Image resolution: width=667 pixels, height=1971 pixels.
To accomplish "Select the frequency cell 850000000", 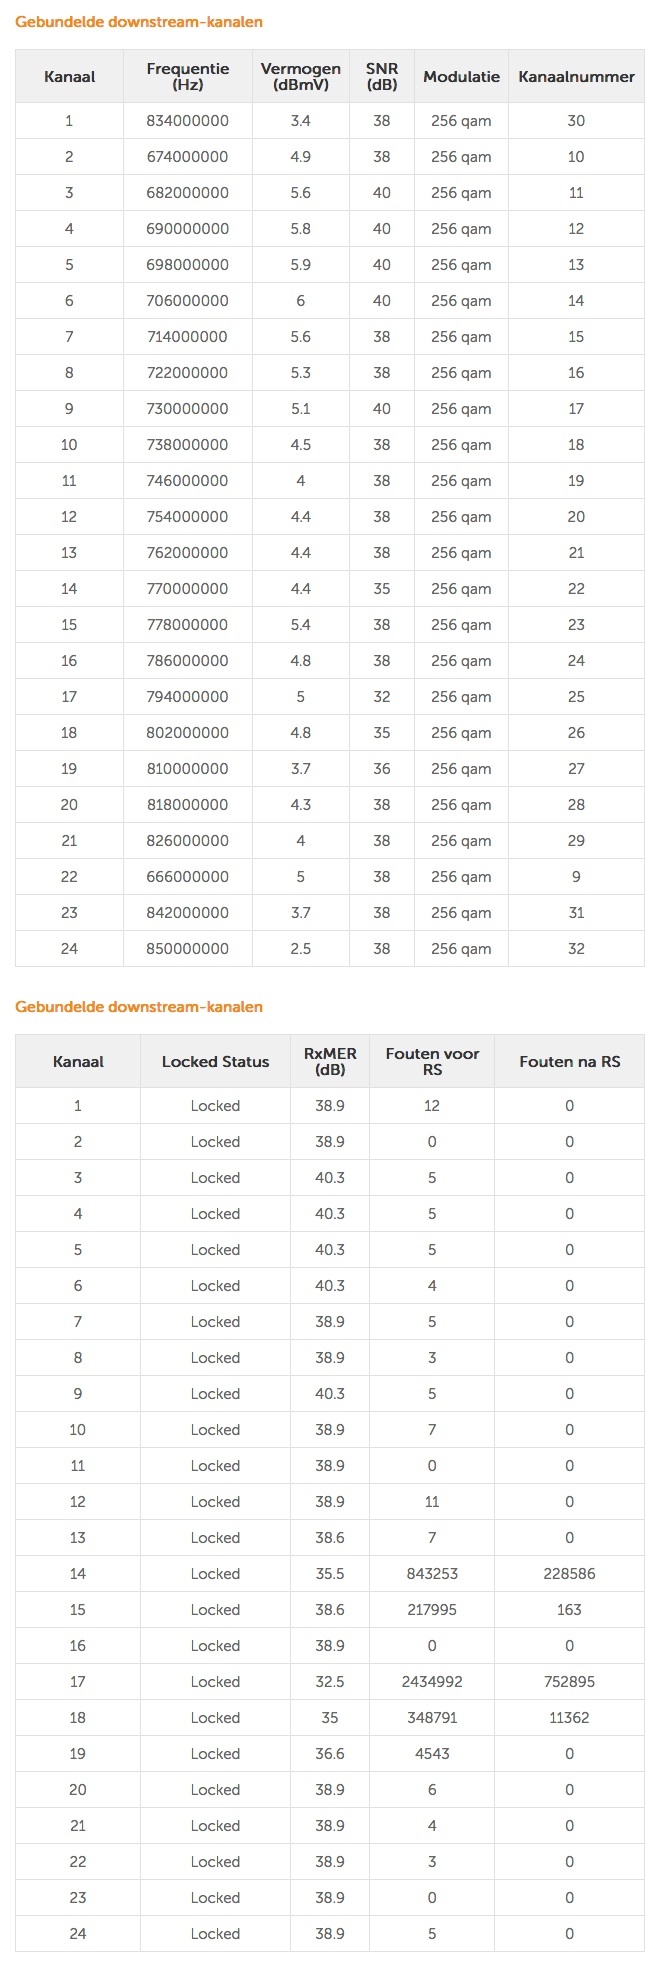I will coord(188,949).
